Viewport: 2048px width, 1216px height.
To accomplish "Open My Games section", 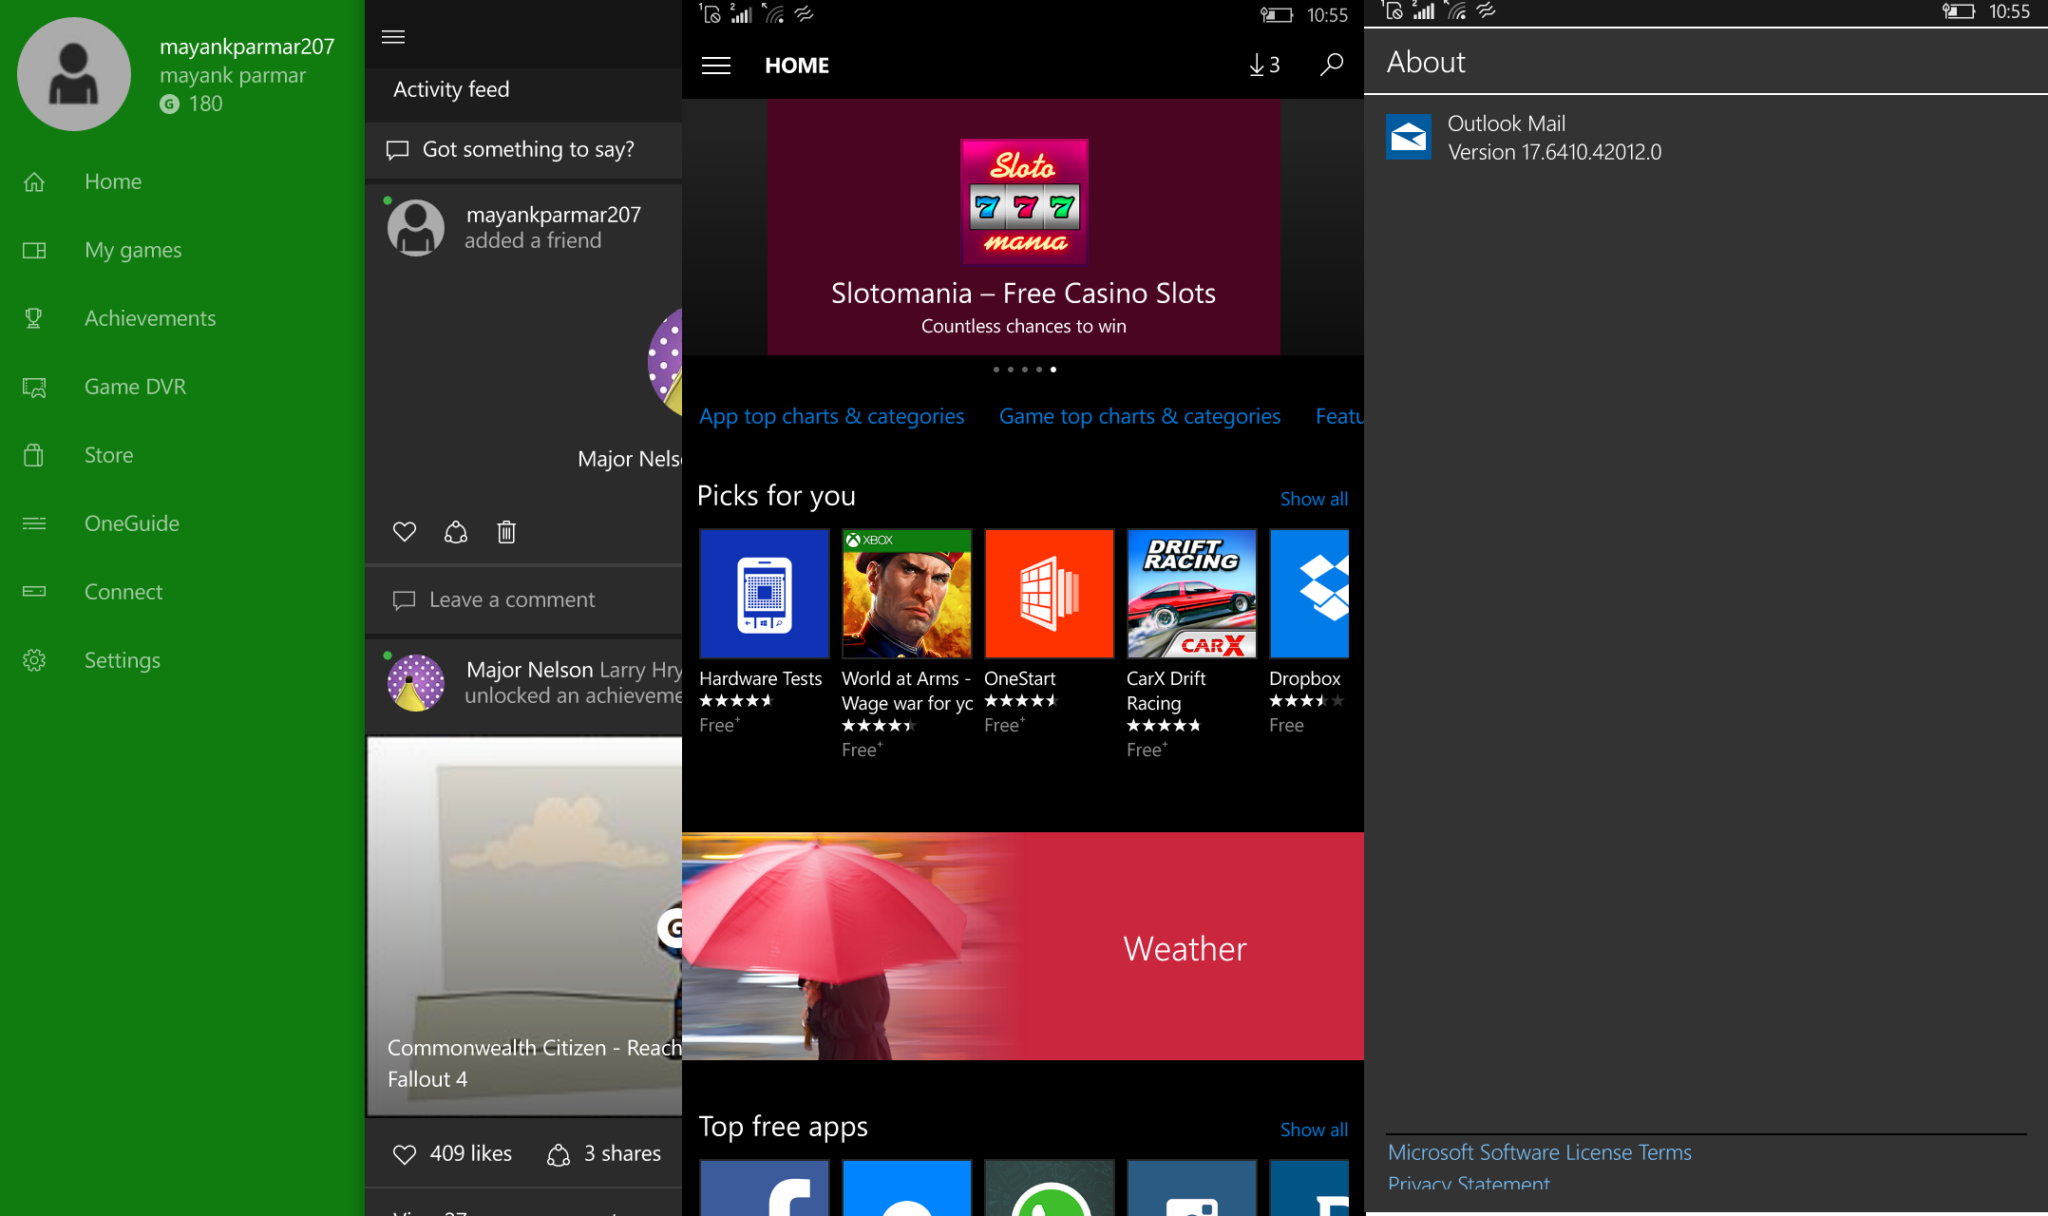I will (x=133, y=249).
